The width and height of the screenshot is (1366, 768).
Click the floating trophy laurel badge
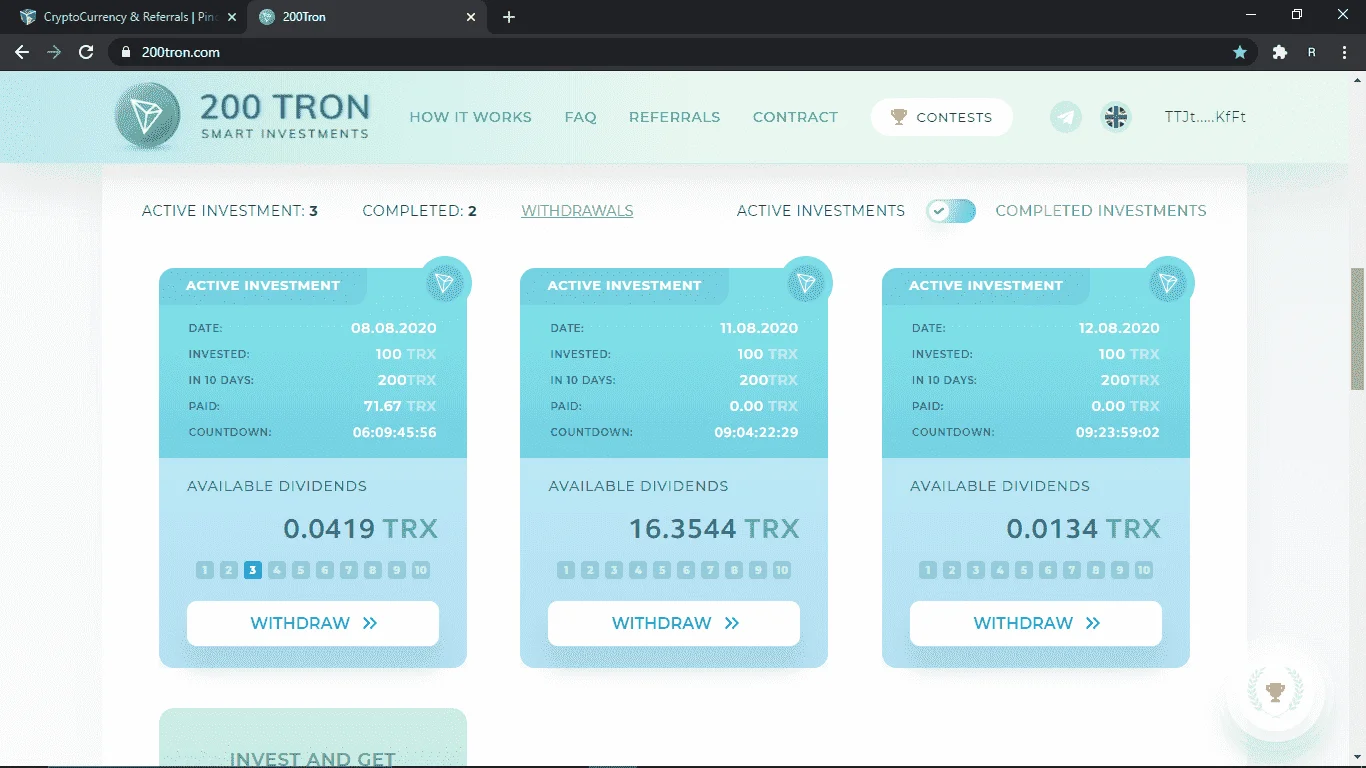(x=1275, y=691)
